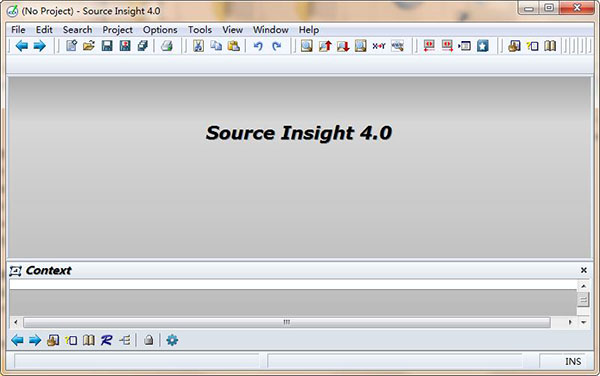The width and height of the screenshot is (600, 376).
Task: Click Context vertical scrollbar down arrow
Action: pos(583,322)
